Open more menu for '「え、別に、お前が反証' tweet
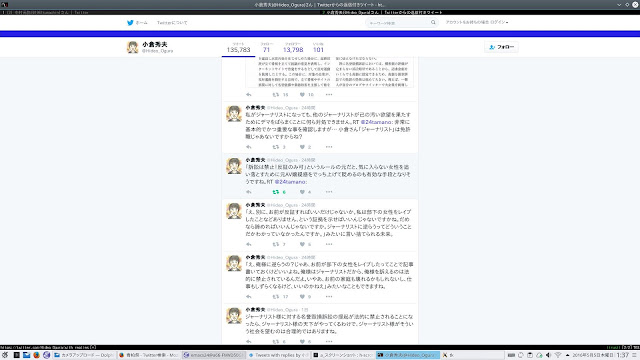This screenshot has width=640, height=360. [329, 244]
